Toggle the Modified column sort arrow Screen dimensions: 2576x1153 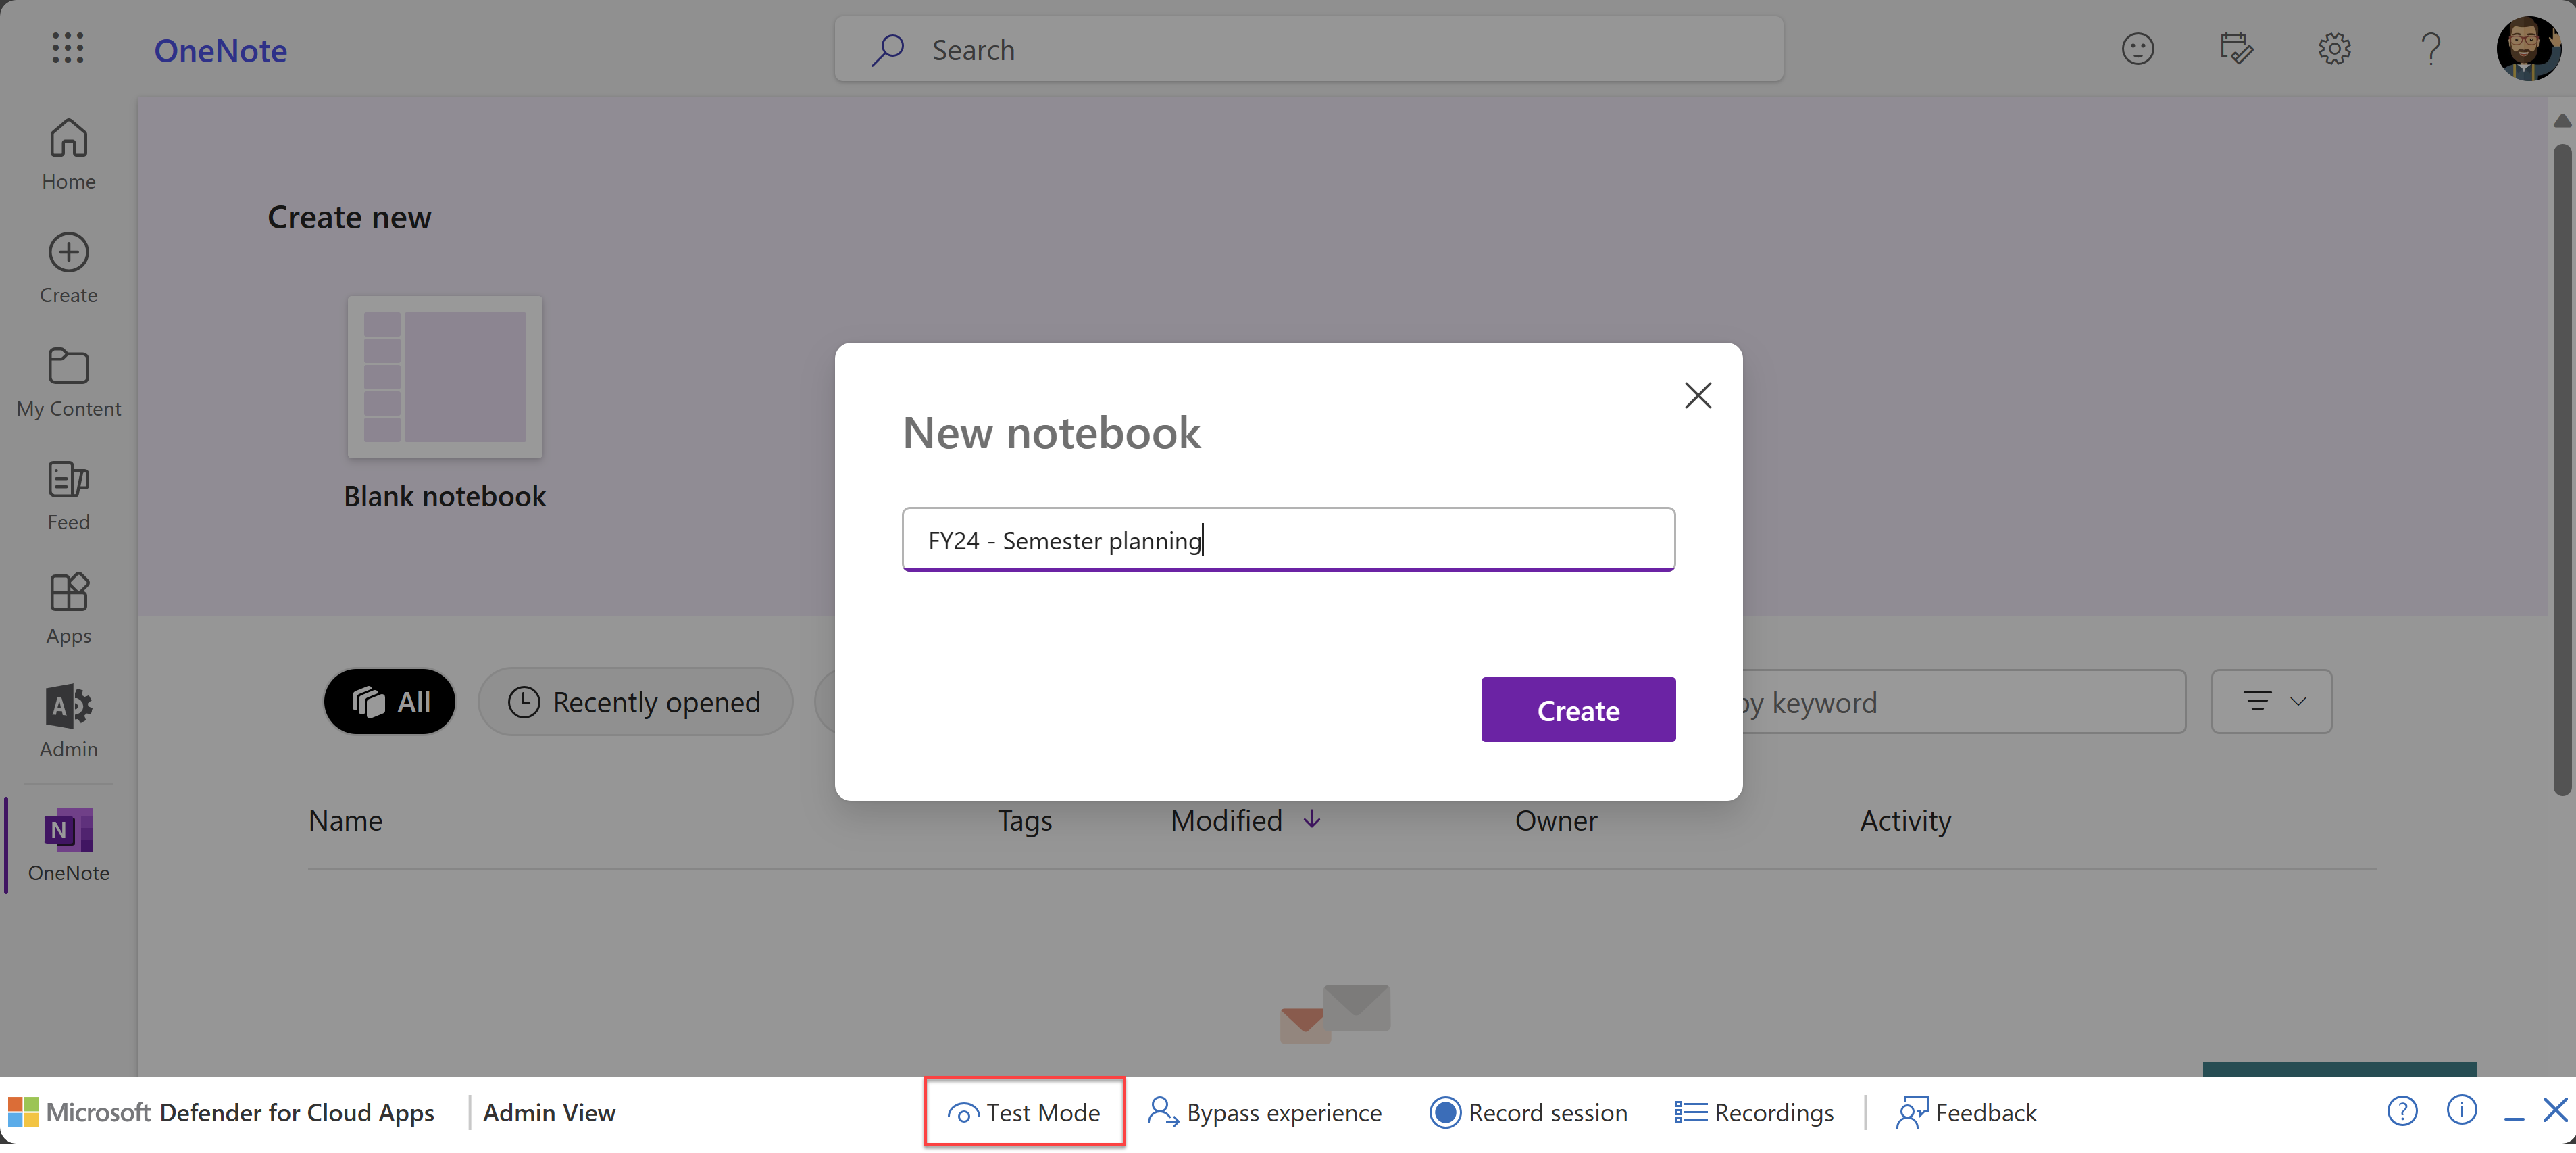(1312, 820)
